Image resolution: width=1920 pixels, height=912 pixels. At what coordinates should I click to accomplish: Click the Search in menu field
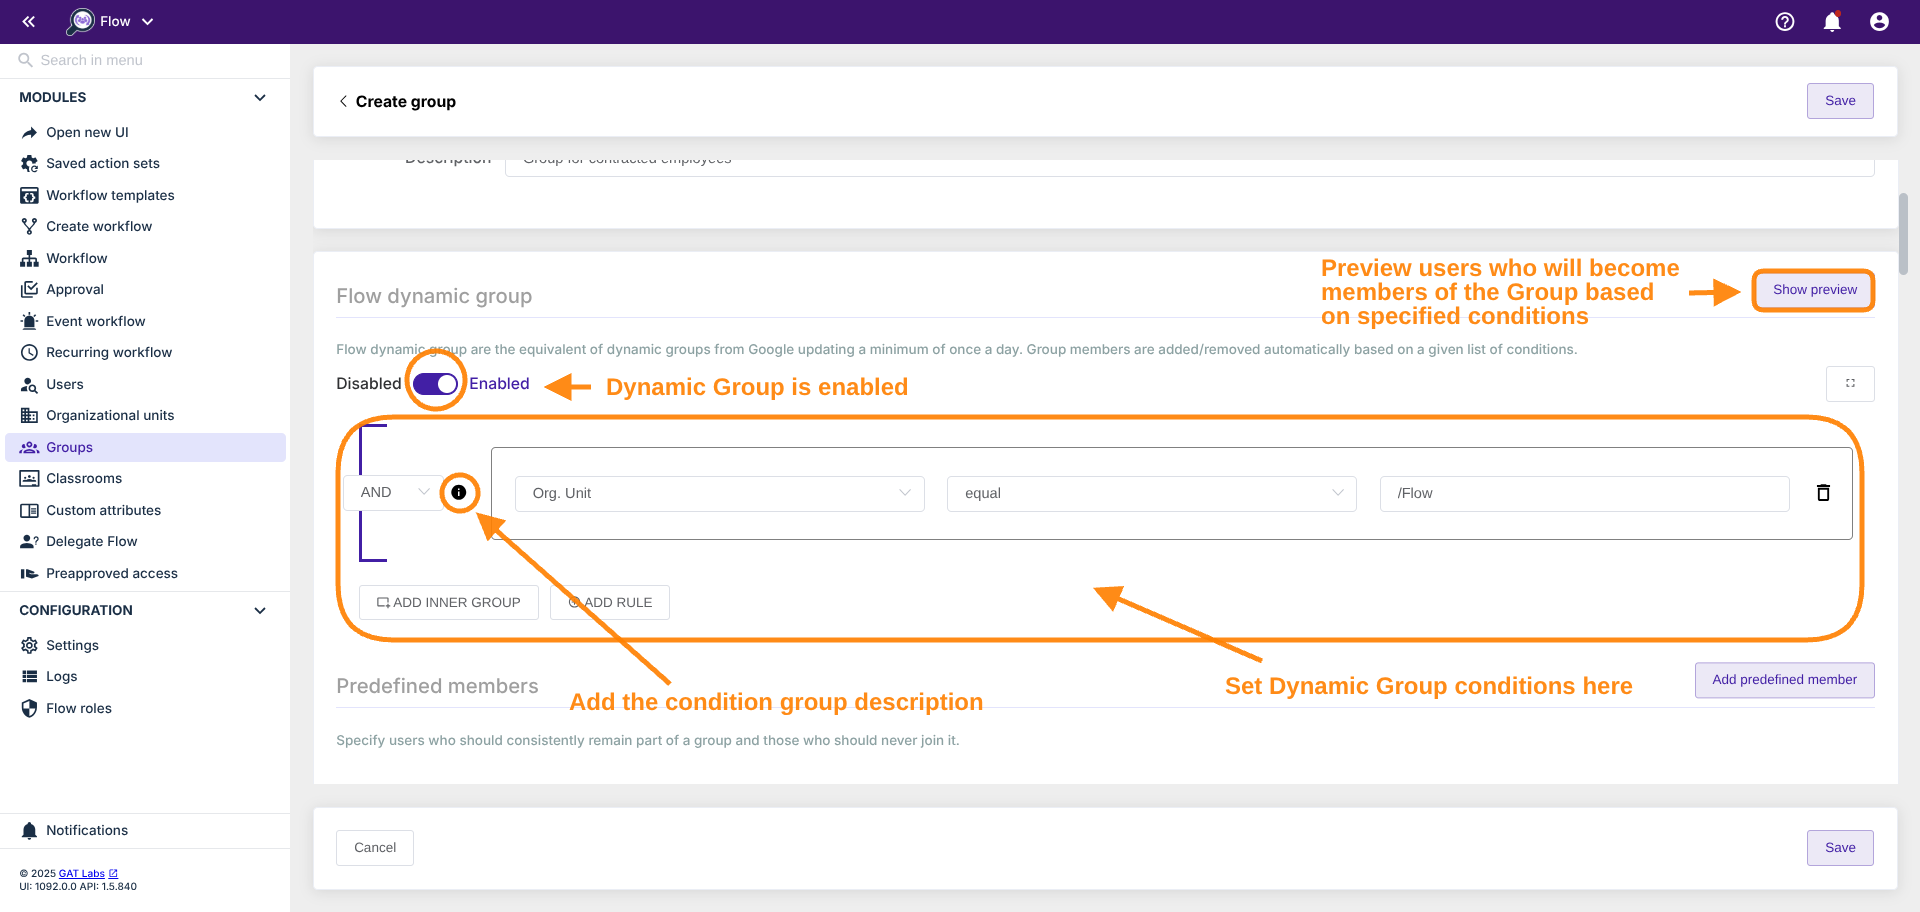(x=145, y=60)
